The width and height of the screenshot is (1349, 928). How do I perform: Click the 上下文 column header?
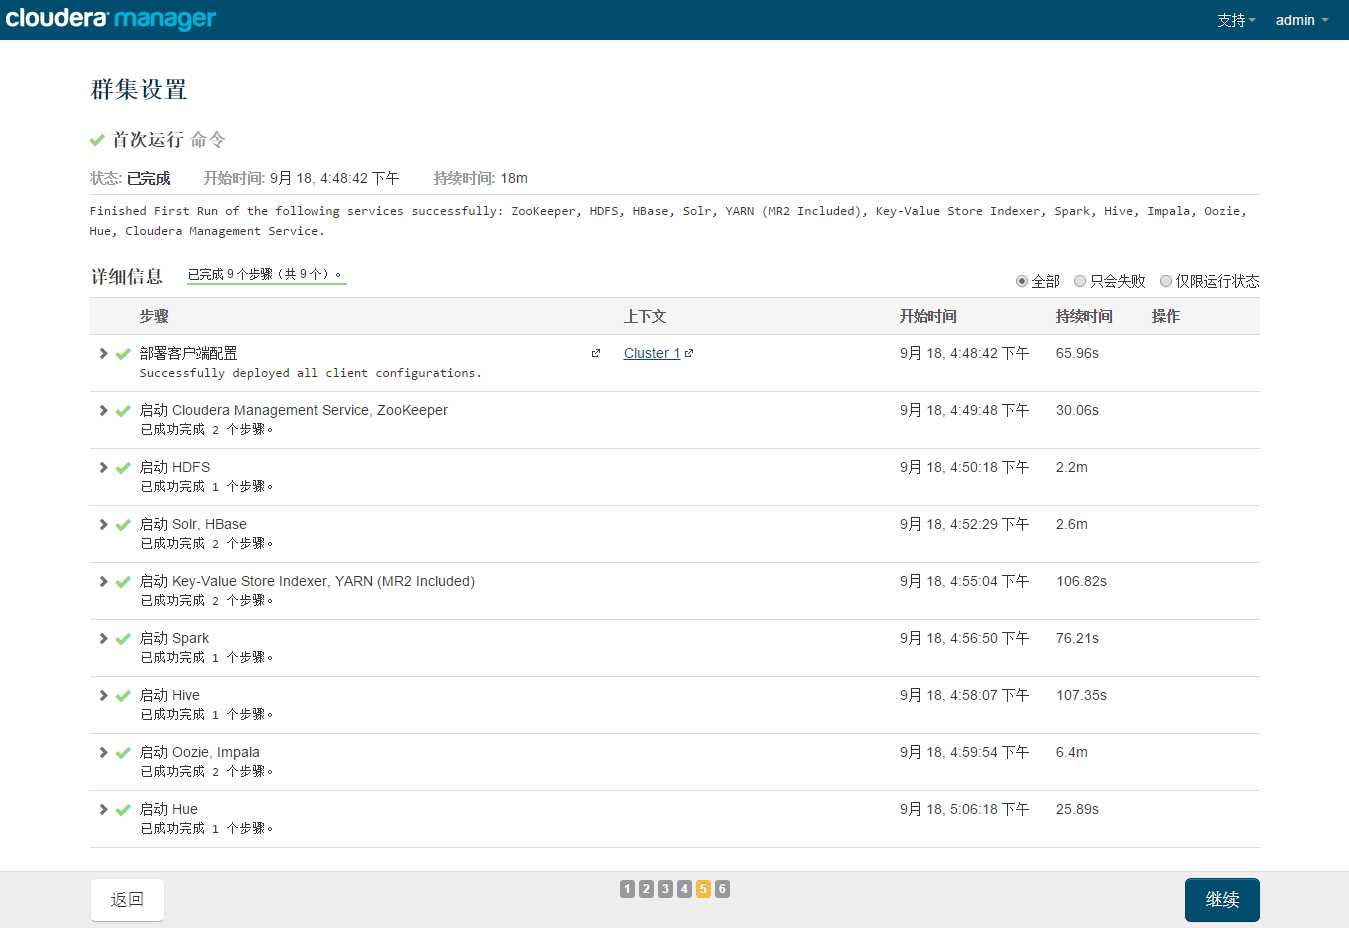coord(645,316)
